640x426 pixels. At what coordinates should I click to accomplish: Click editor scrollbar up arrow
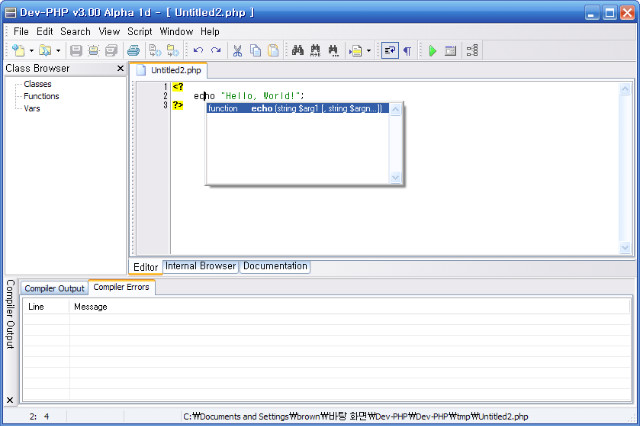click(625, 89)
